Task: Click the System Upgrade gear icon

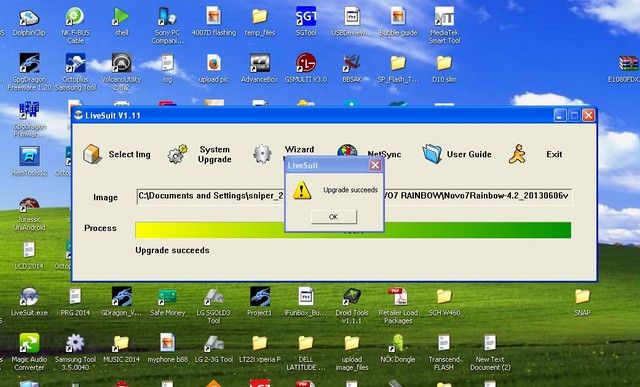Action: (x=178, y=154)
